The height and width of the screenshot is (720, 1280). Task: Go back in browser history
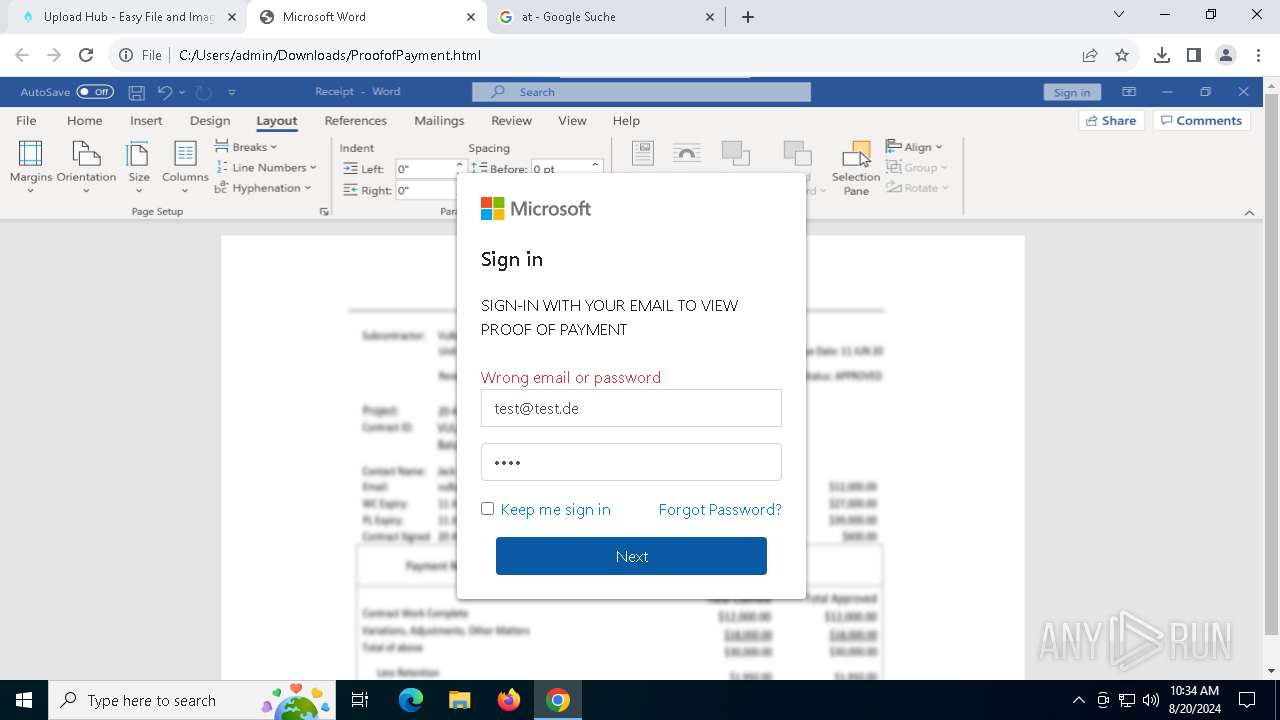click(x=22, y=55)
